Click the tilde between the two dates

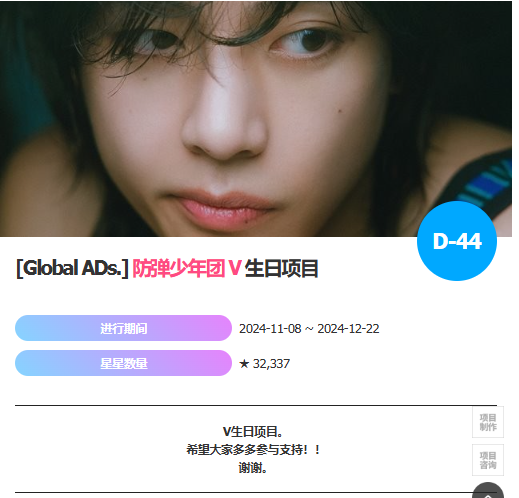[309, 328]
